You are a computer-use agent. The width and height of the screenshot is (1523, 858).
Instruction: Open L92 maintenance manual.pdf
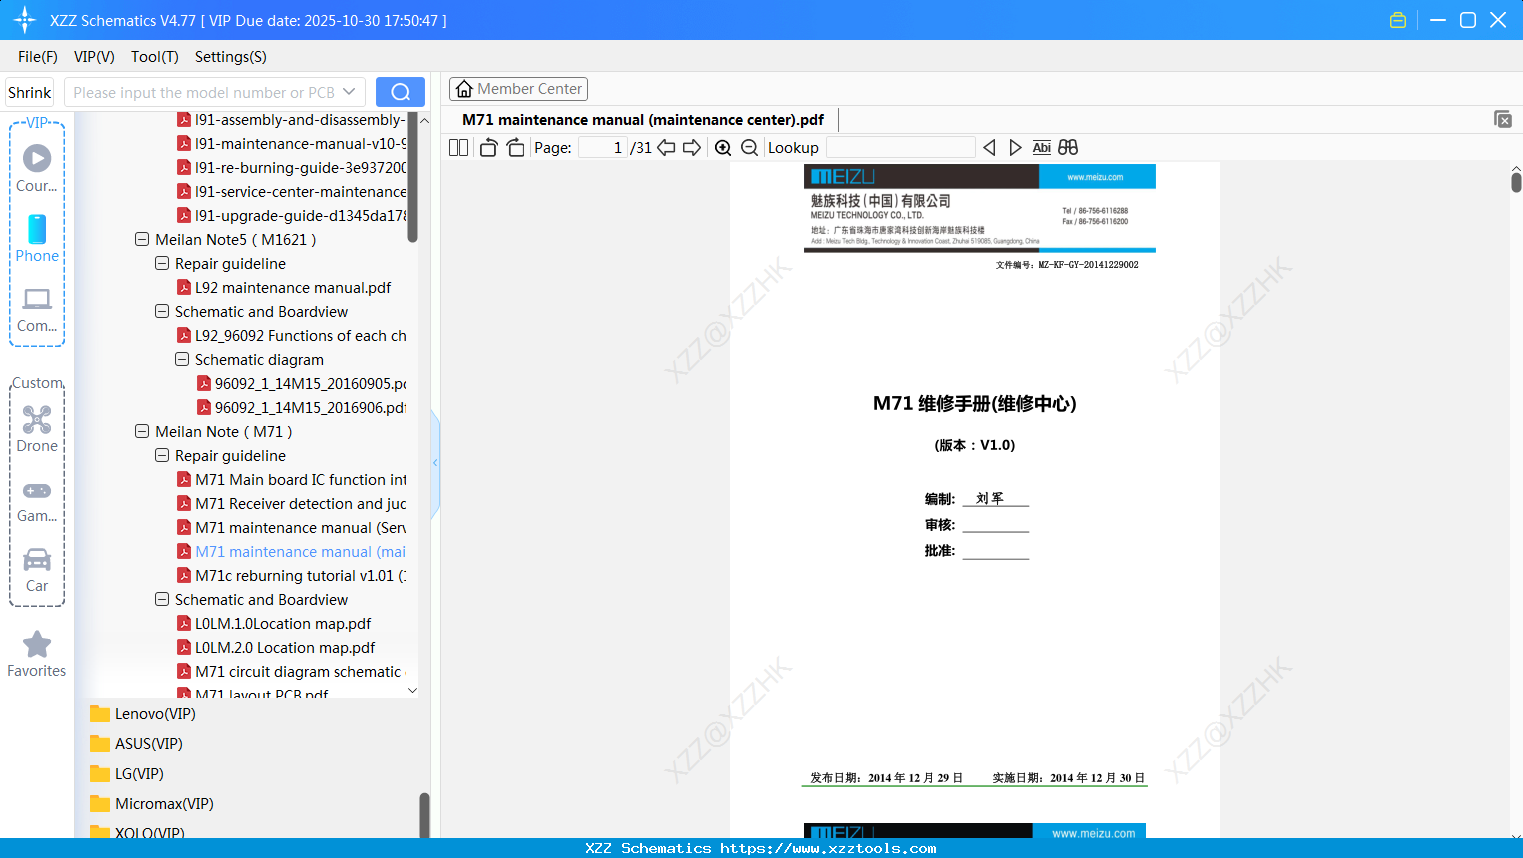[x=290, y=287]
